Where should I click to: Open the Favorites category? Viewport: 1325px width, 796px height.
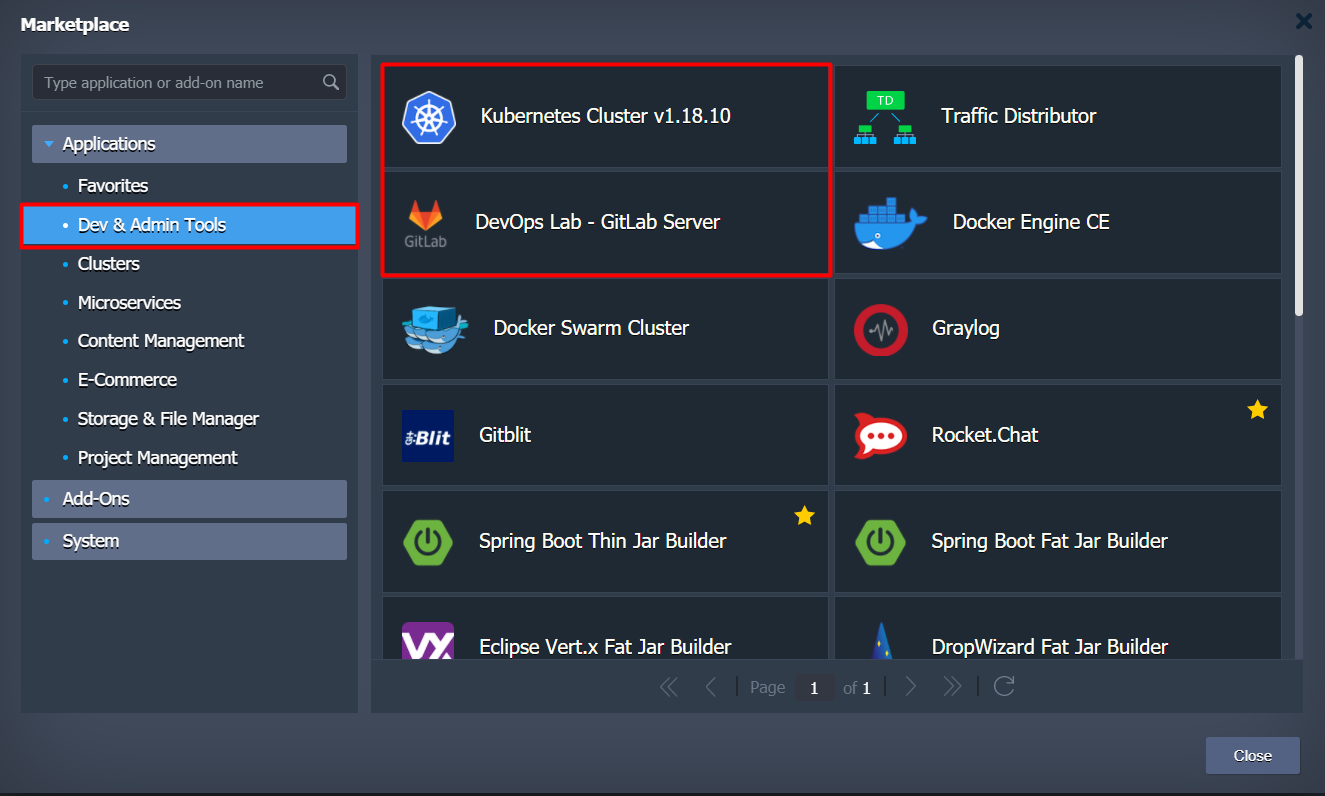pyautogui.click(x=113, y=186)
